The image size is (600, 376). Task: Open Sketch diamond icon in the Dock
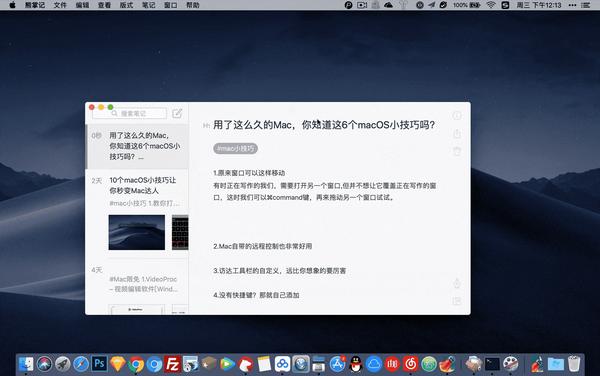pyautogui.click(x=118, y=364)
